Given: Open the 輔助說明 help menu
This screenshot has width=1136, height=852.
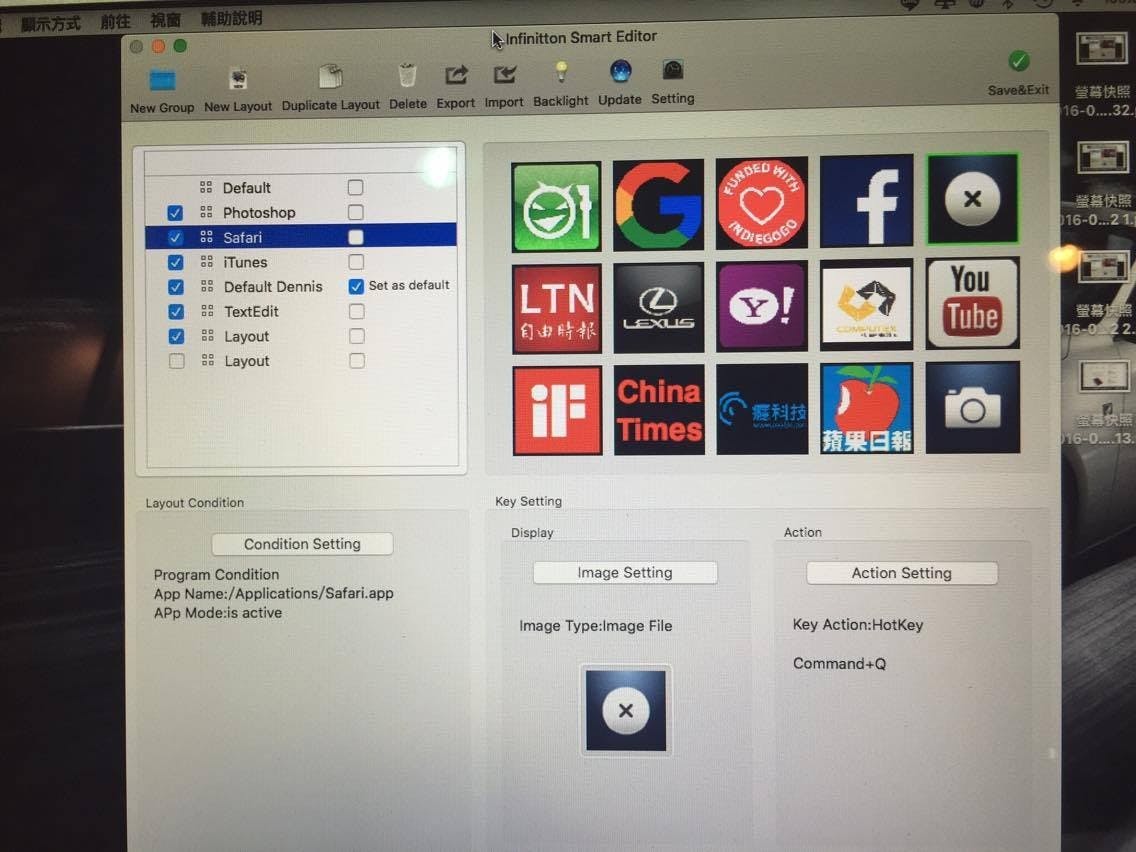Looking at the screenshot, I should click(231, 19).
